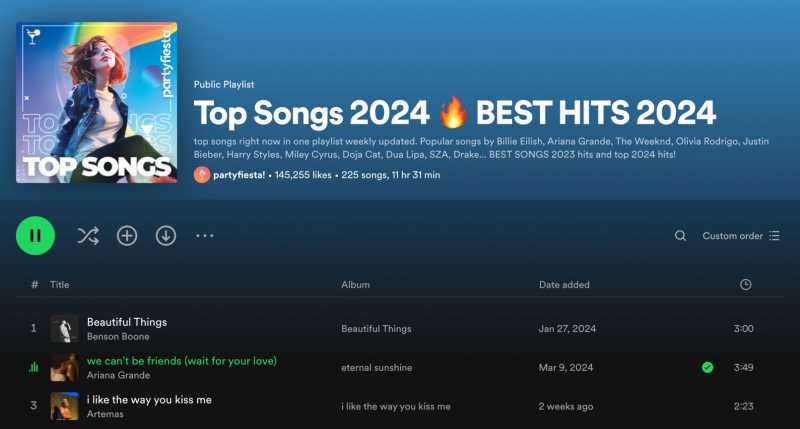The image size is (800, 429).
Task: Open the three-dot more options menu
Action: 205,236
